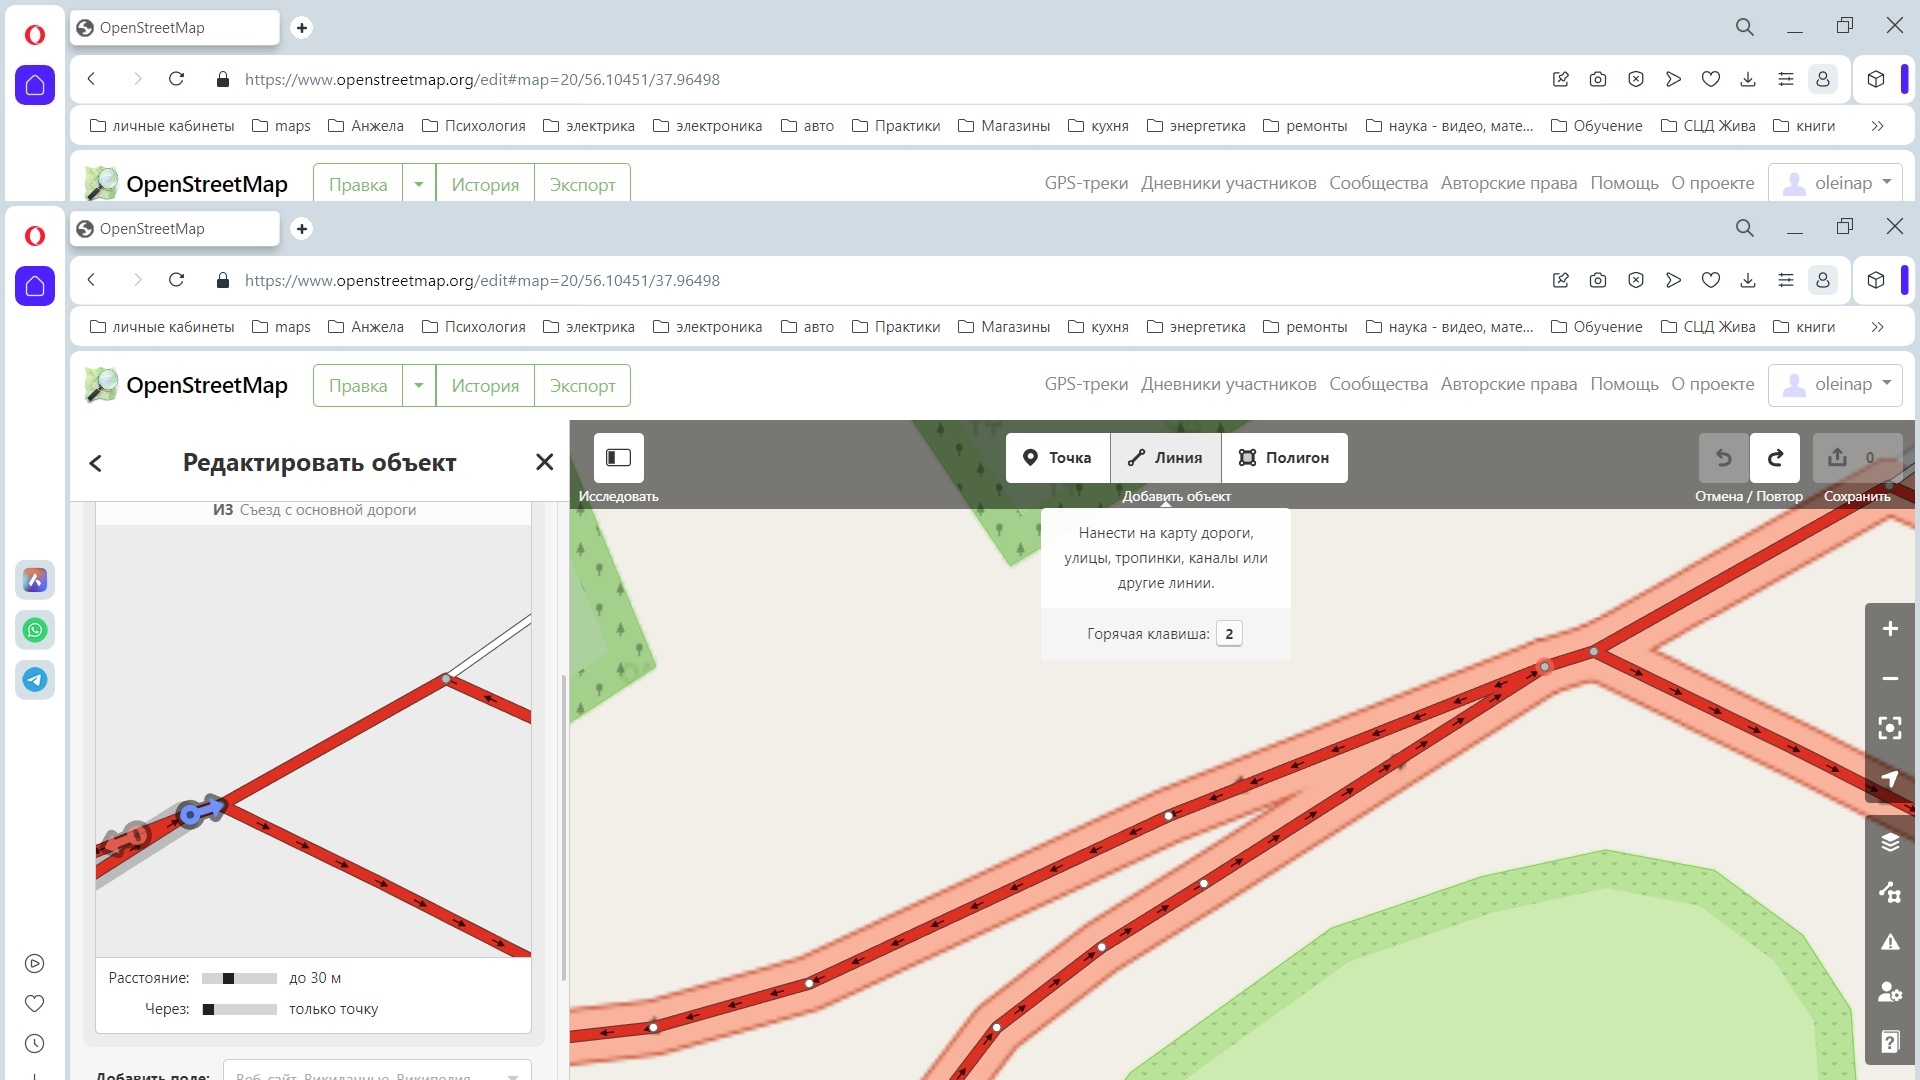Screen dimensions: 1920x1080
Task: Toggle the blue turn restriction arrow
Action: 203,811
